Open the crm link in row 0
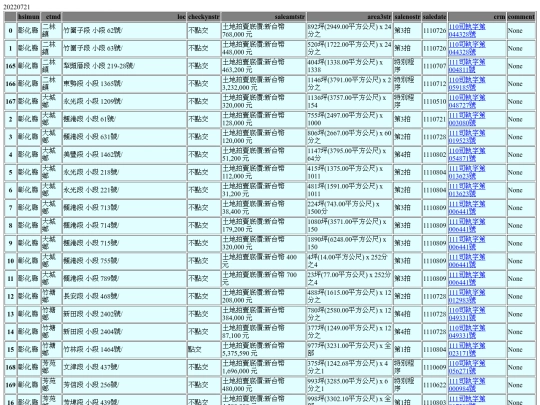This screenshot has height=405, width=540. coord(467,31)
